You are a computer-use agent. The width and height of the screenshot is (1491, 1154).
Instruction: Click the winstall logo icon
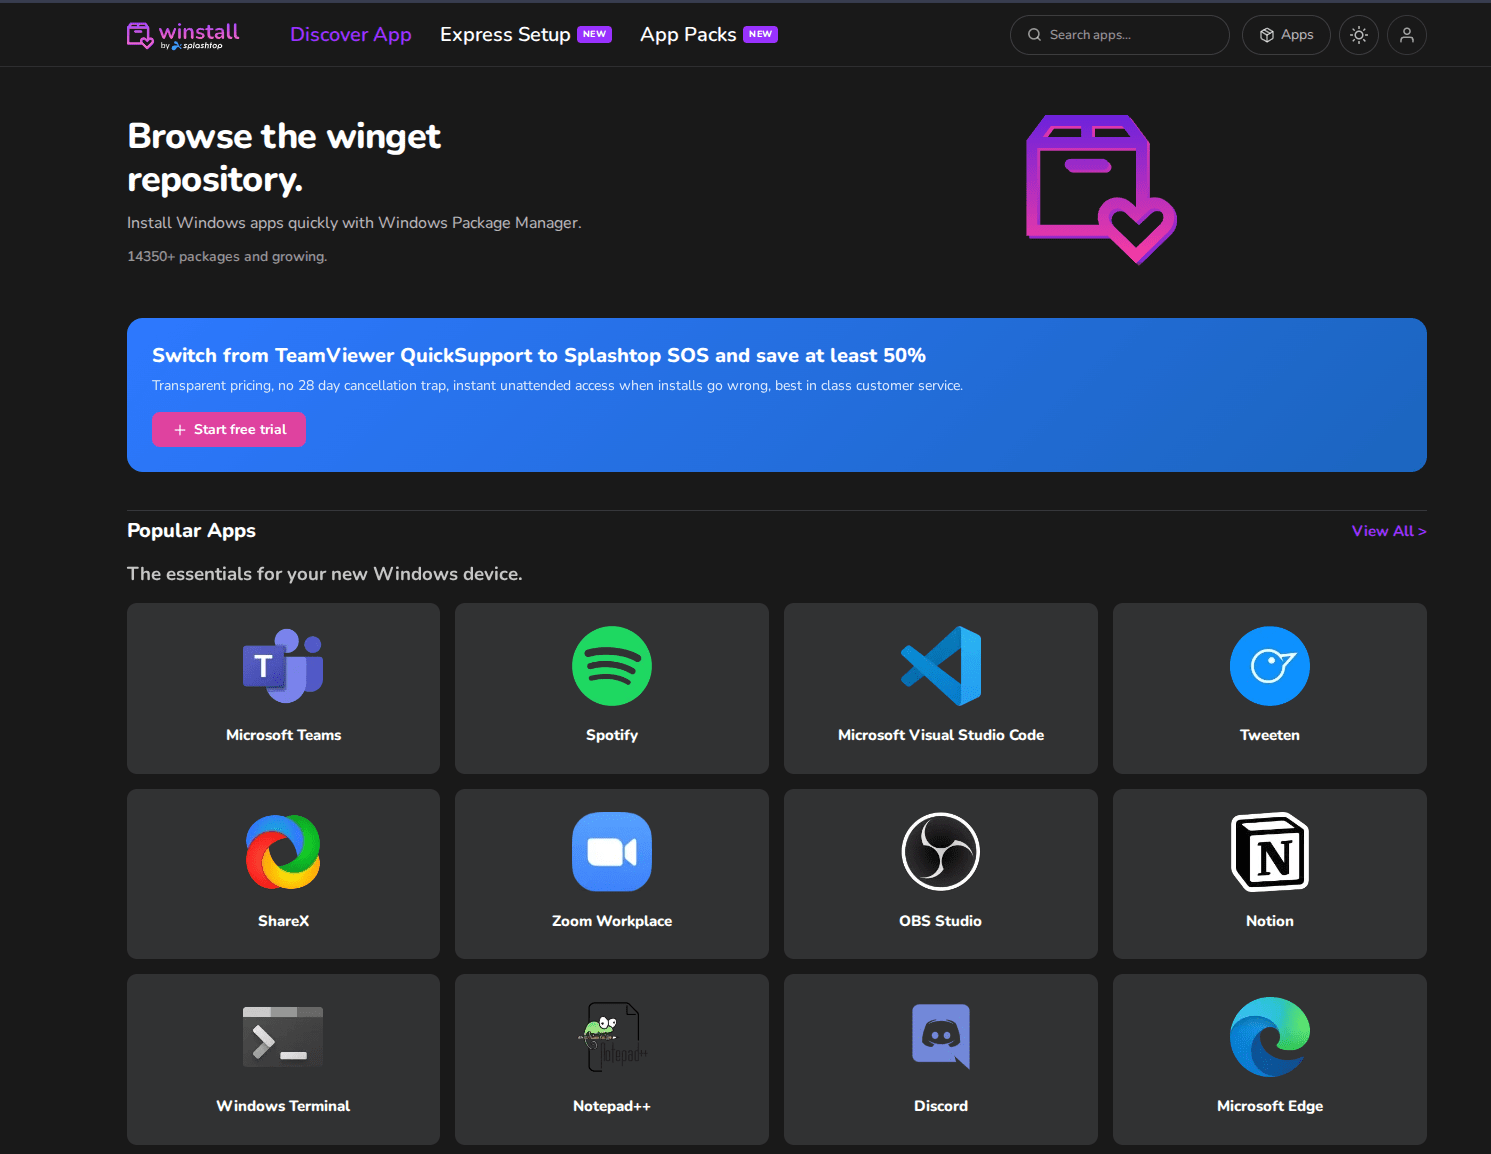[x=140, y=35]
